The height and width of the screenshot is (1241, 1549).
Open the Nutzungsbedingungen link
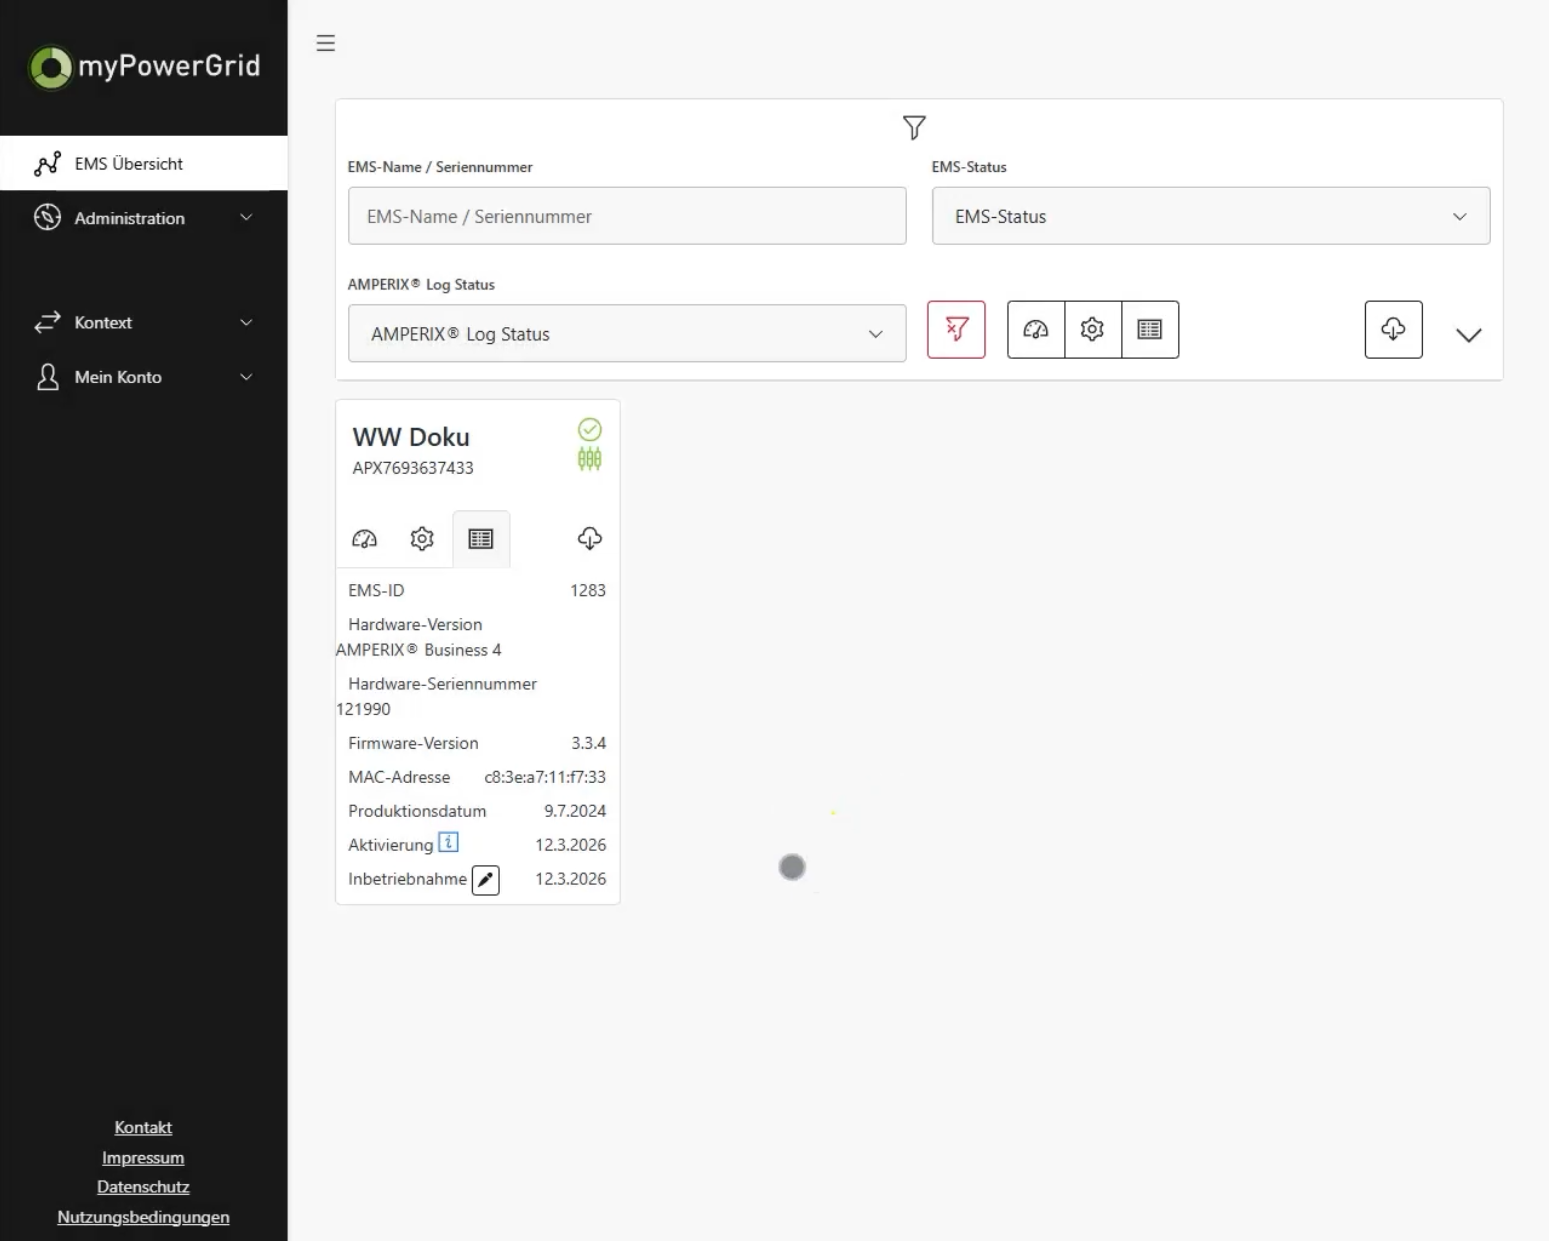click(143, 1217)
